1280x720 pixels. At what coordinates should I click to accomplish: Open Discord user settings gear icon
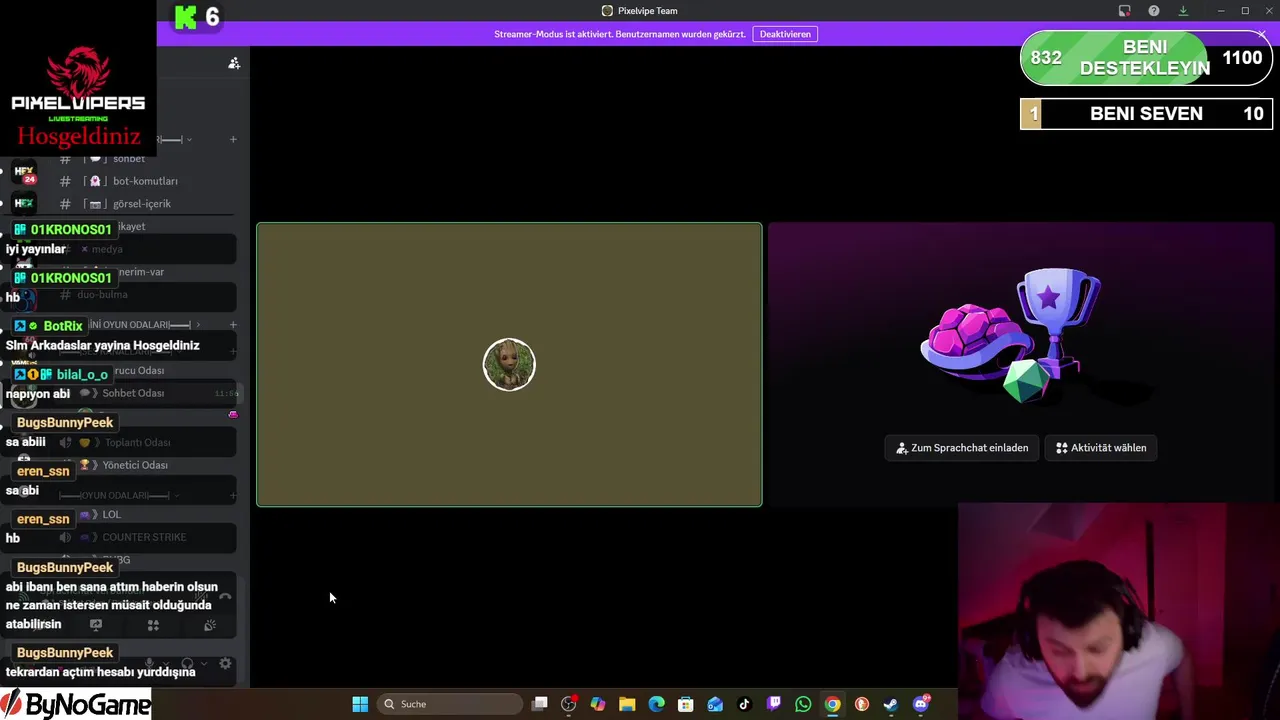(225, 663)
